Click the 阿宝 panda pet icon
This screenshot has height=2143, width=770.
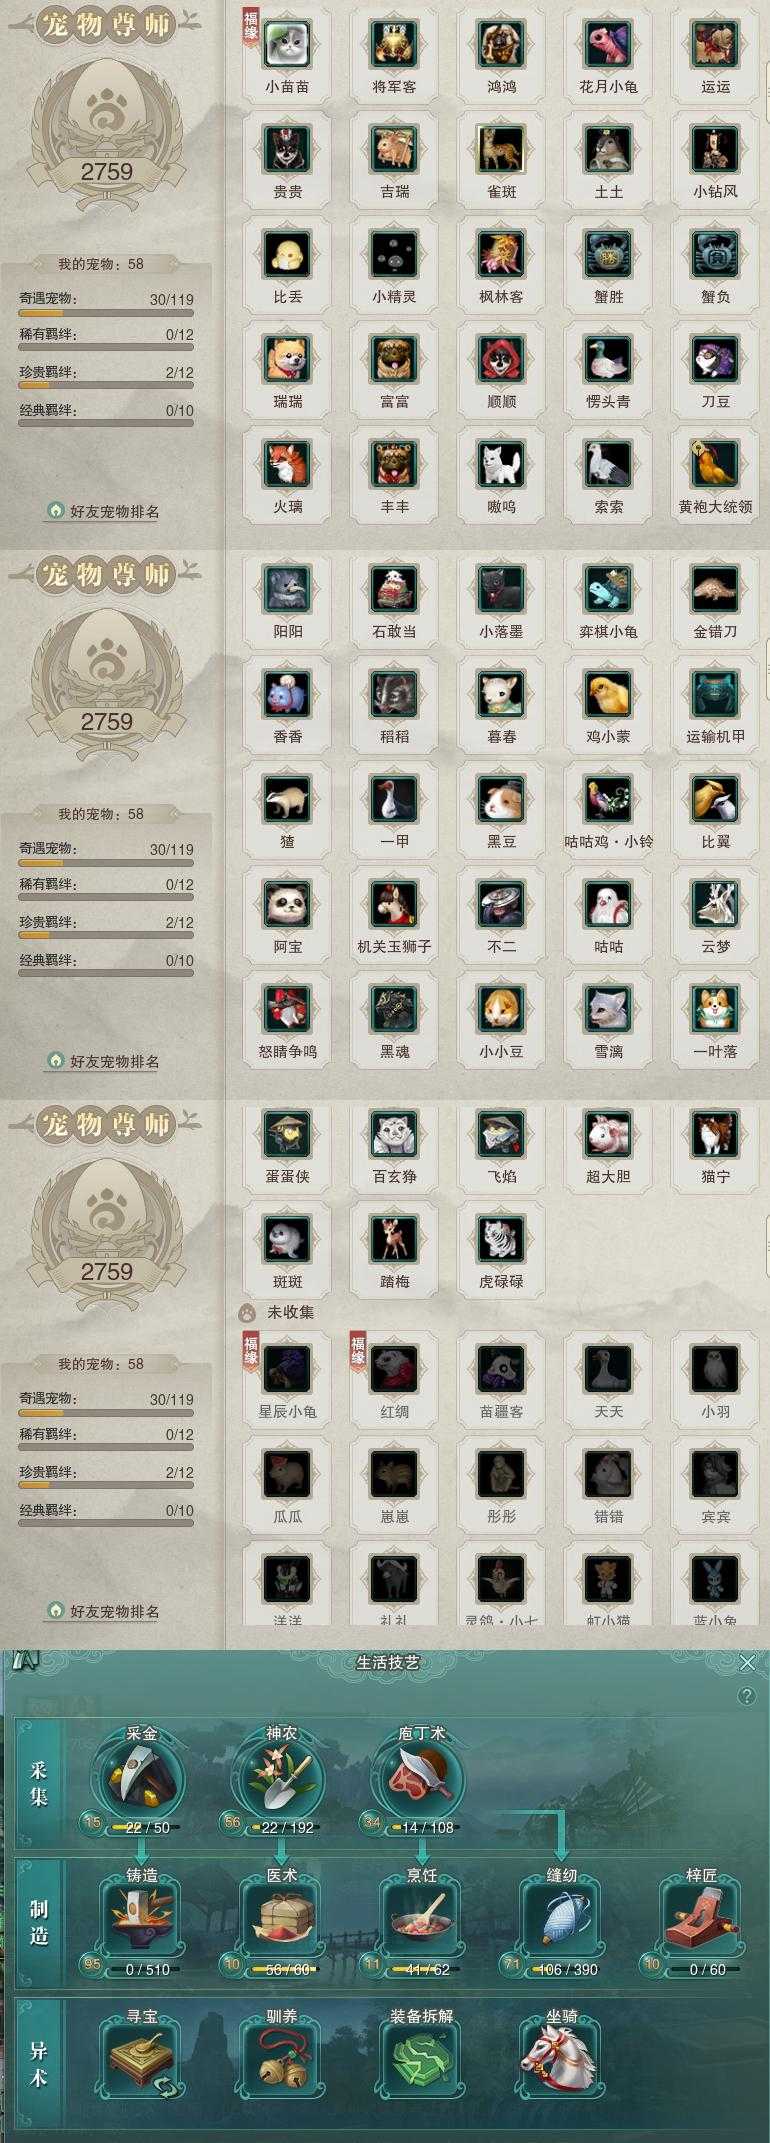point(288,905)
